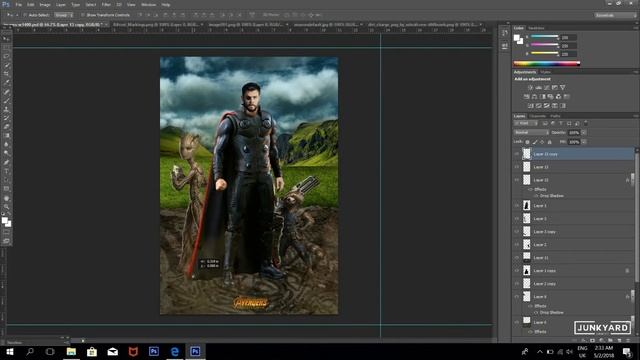Open the Opacity slider arrow
This screenshot has height=360, width=640.
584,133
